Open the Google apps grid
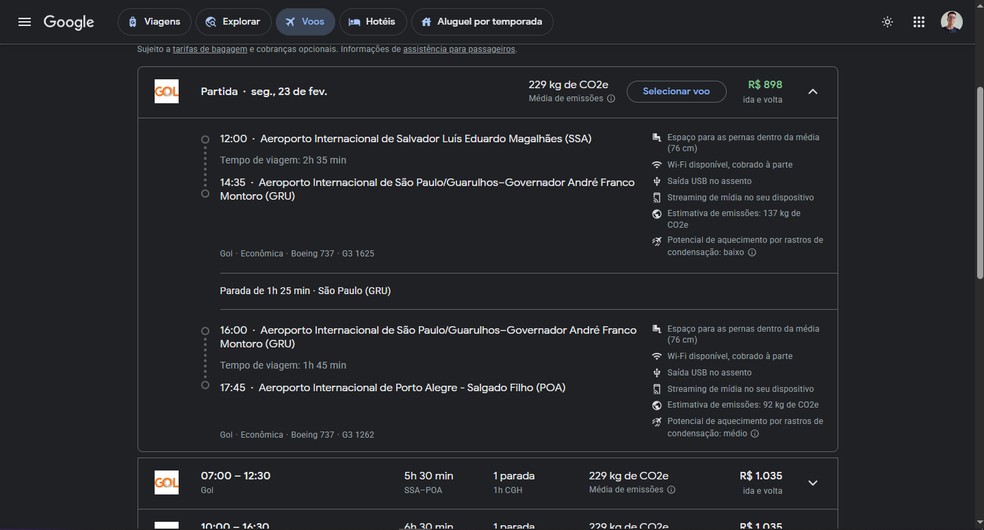This screenshot has width=984, height=530. [x=918, y=22]
